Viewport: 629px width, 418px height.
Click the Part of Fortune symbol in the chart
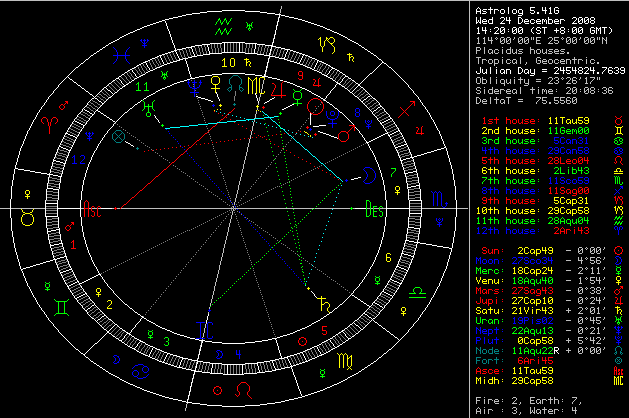click(120, 136)
